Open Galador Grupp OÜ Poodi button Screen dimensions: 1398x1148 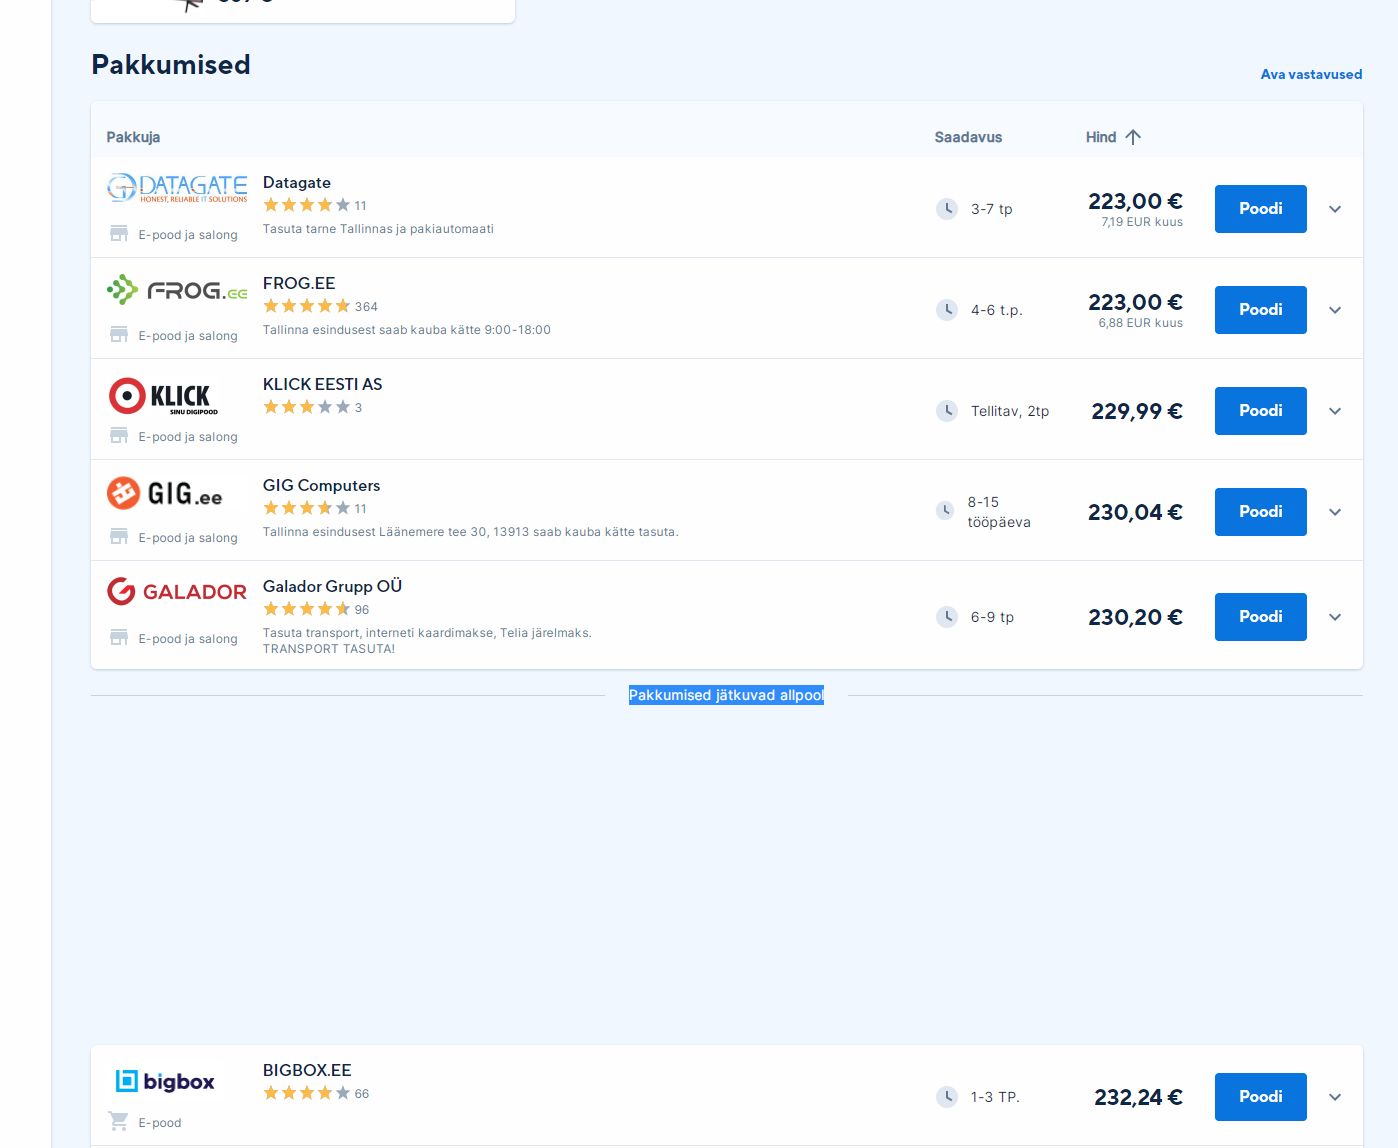1260,617
